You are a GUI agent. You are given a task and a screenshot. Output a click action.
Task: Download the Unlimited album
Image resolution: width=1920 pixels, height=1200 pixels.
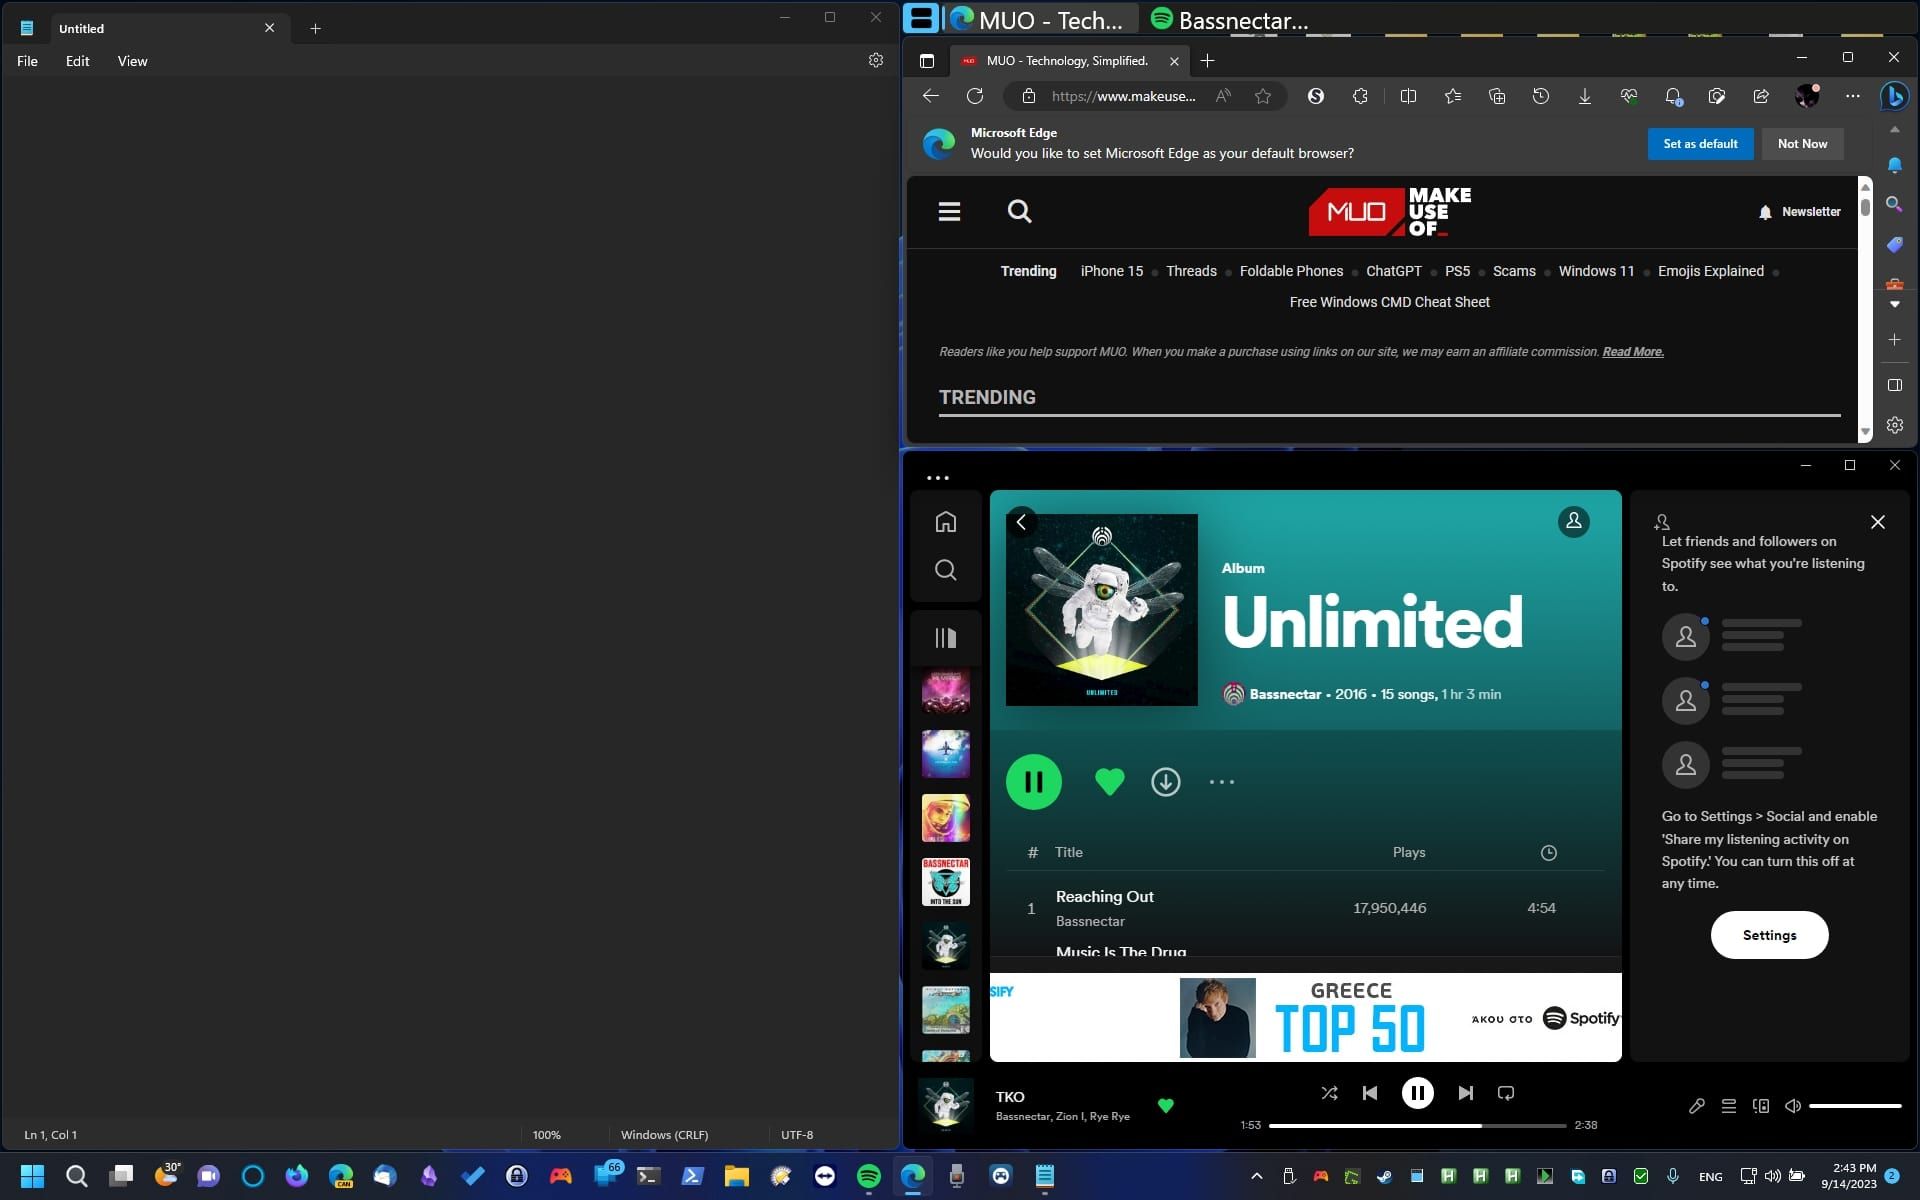1165,781
